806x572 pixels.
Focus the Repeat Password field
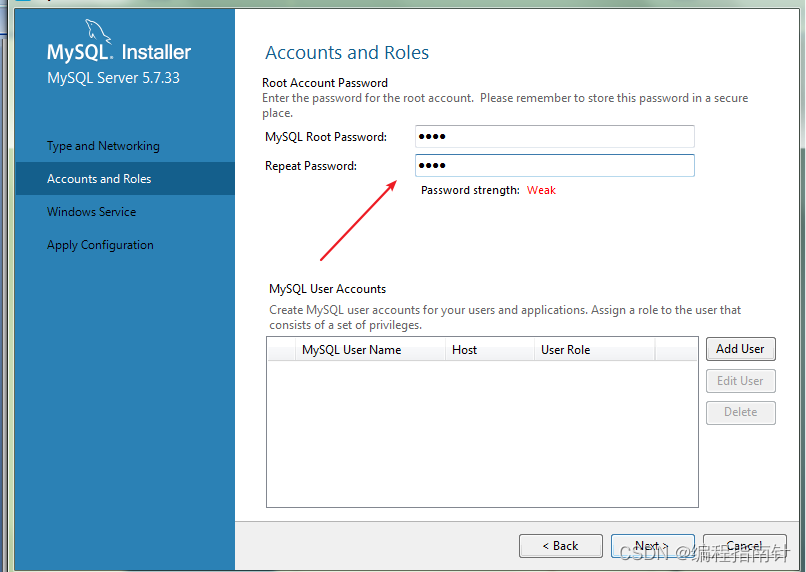[555, 165]
